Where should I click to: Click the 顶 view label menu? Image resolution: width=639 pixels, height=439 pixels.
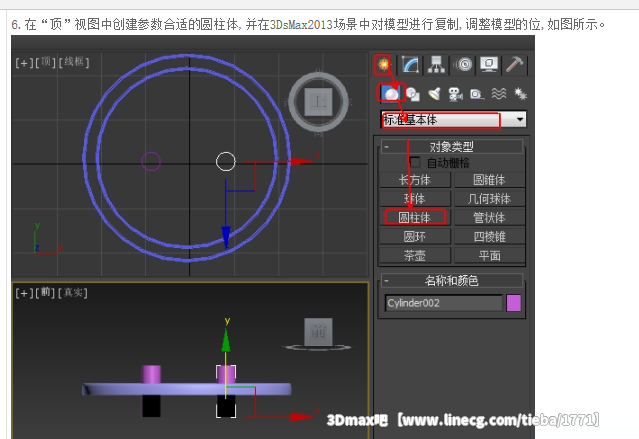(45, 62)
